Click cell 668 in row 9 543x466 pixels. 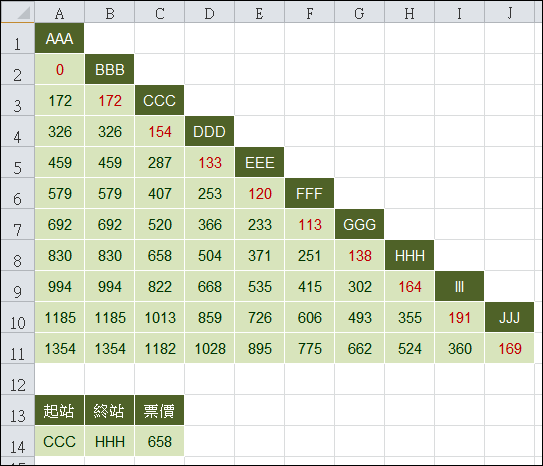[x=210, y=286]
